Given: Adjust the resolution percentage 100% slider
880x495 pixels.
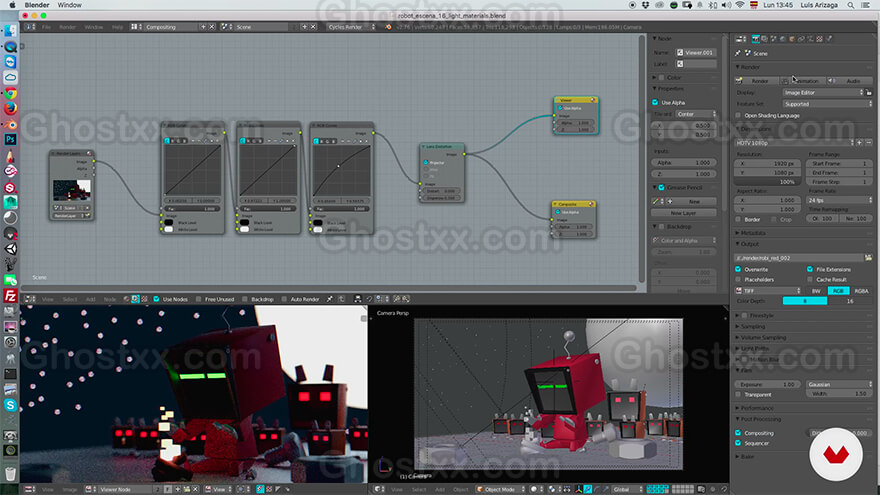Looking at the screenshot, I should [768, 182].
